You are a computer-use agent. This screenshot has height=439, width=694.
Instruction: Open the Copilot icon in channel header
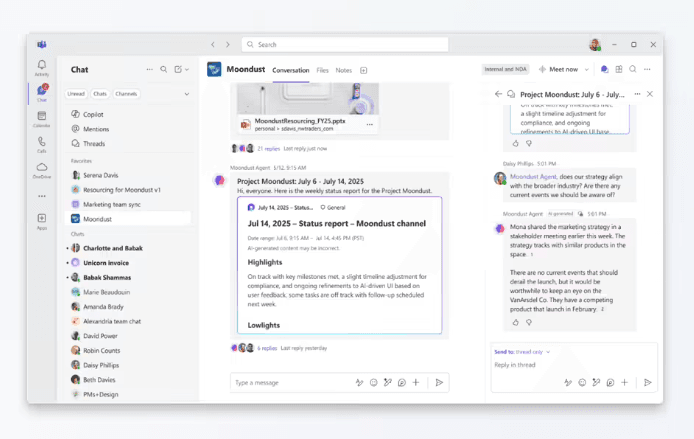604,69
